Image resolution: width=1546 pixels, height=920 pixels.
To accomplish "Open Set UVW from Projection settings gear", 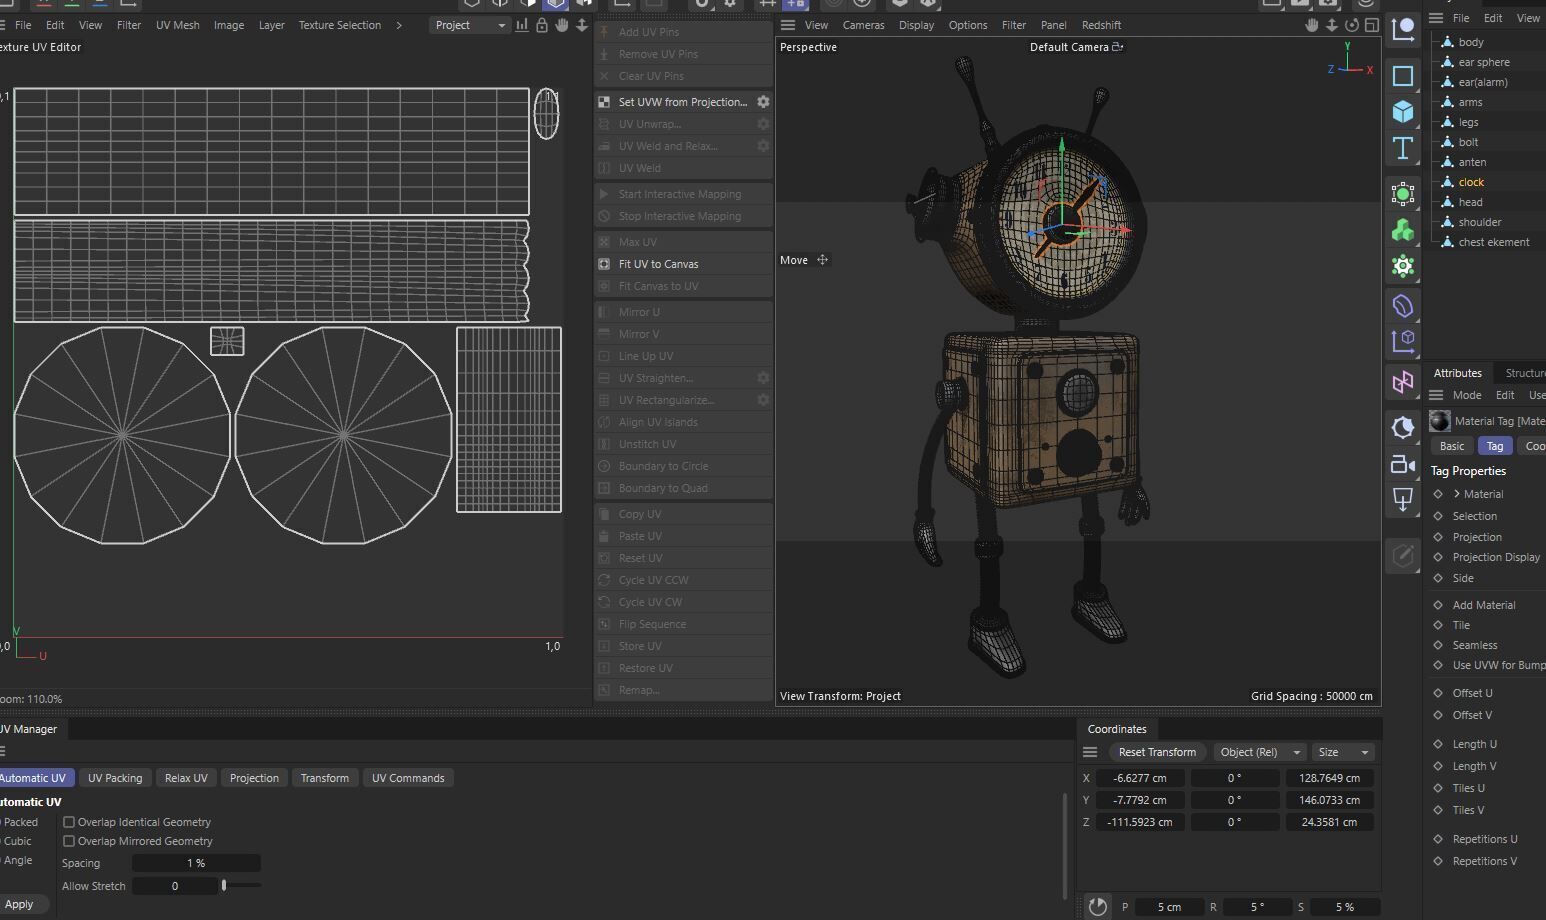I will point(763,102).
